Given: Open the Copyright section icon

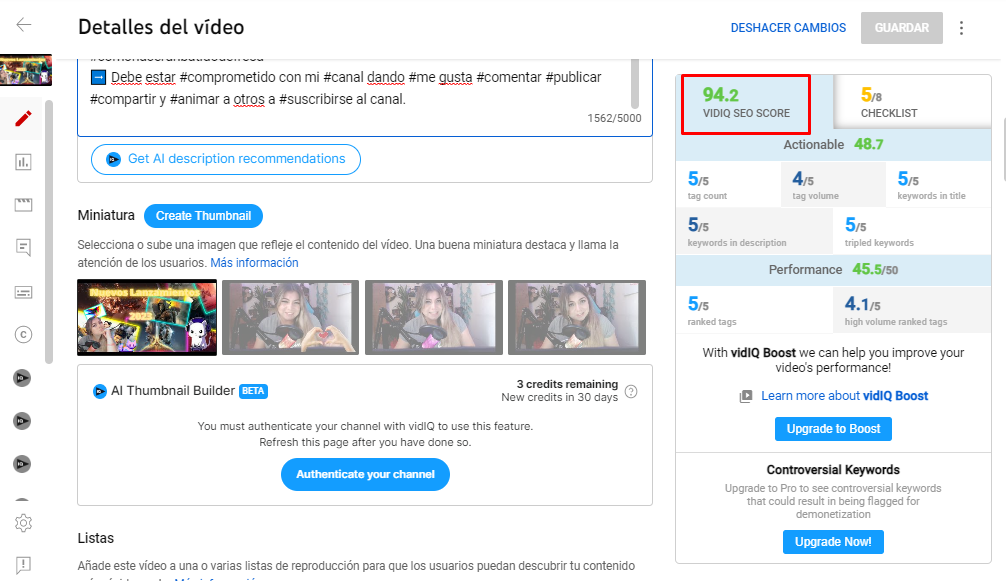Looking at the screenshot, I should pos(22,334).
